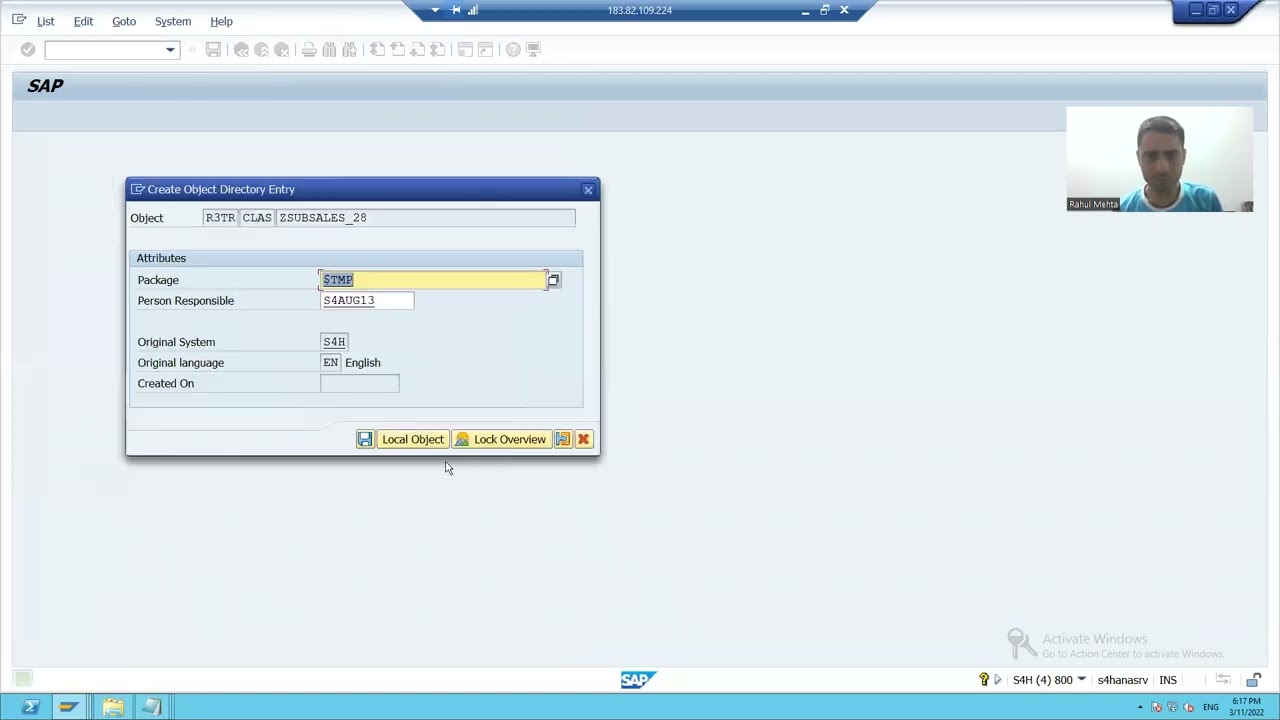Click the Back toolbar icon
The image size is (1280, 720).
tap(241, 49)
